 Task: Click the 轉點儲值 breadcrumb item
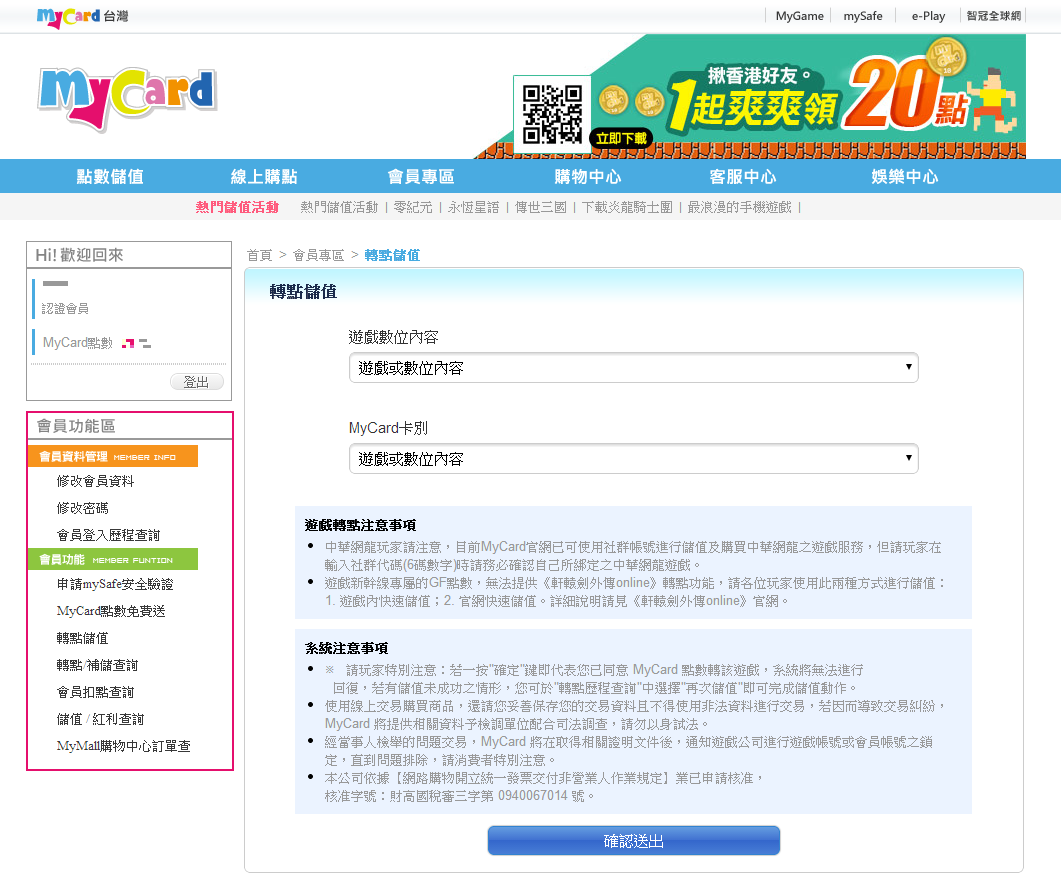[x=392, y=255]
